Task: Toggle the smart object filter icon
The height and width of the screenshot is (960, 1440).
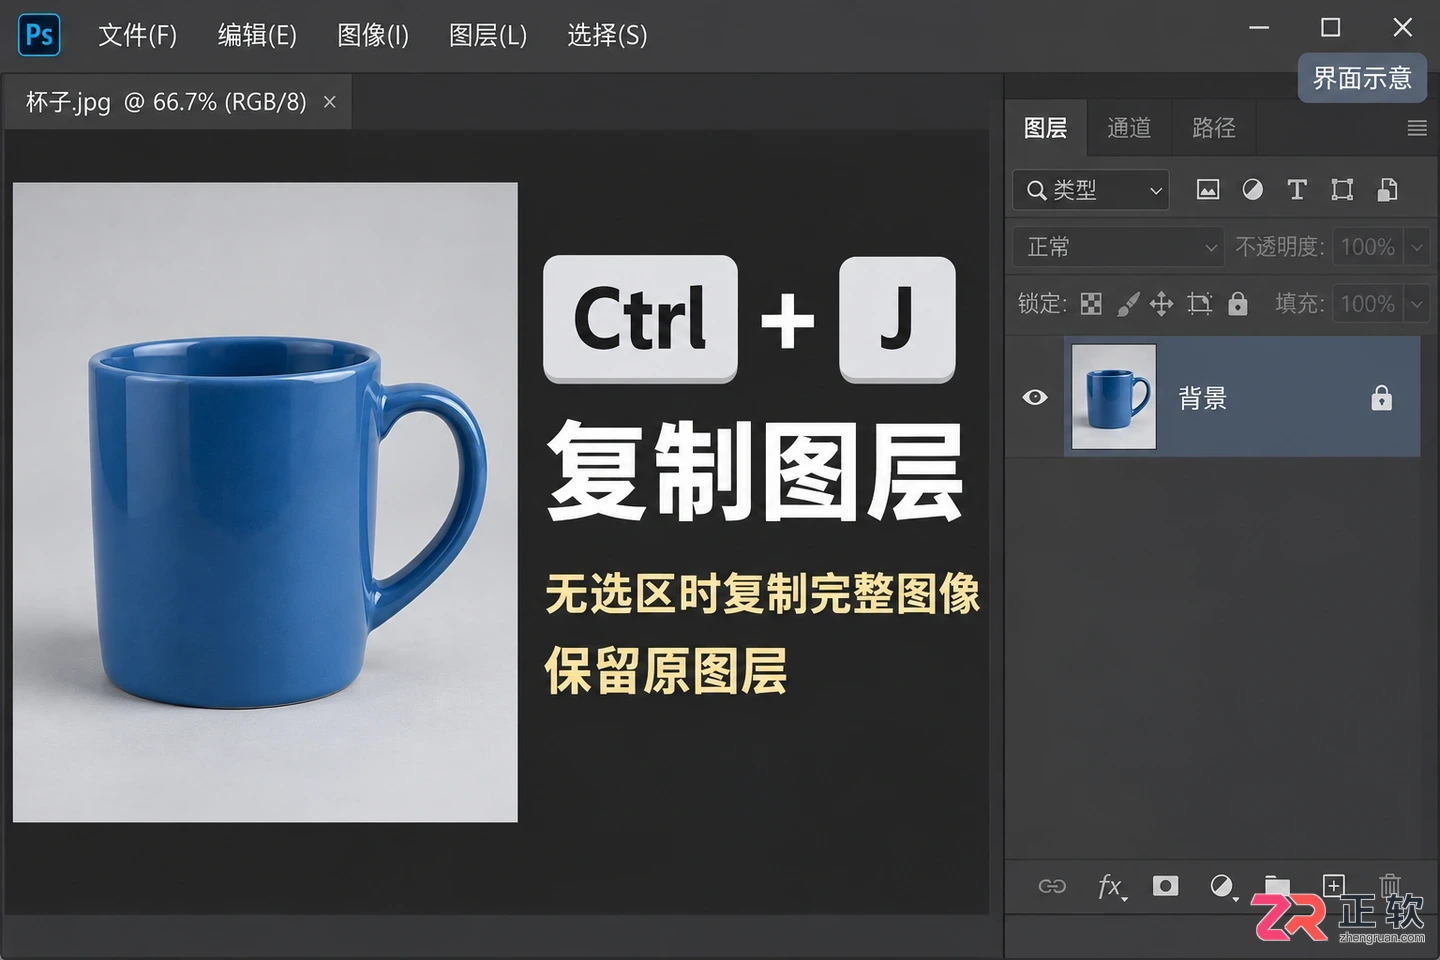Action: 1388,190
